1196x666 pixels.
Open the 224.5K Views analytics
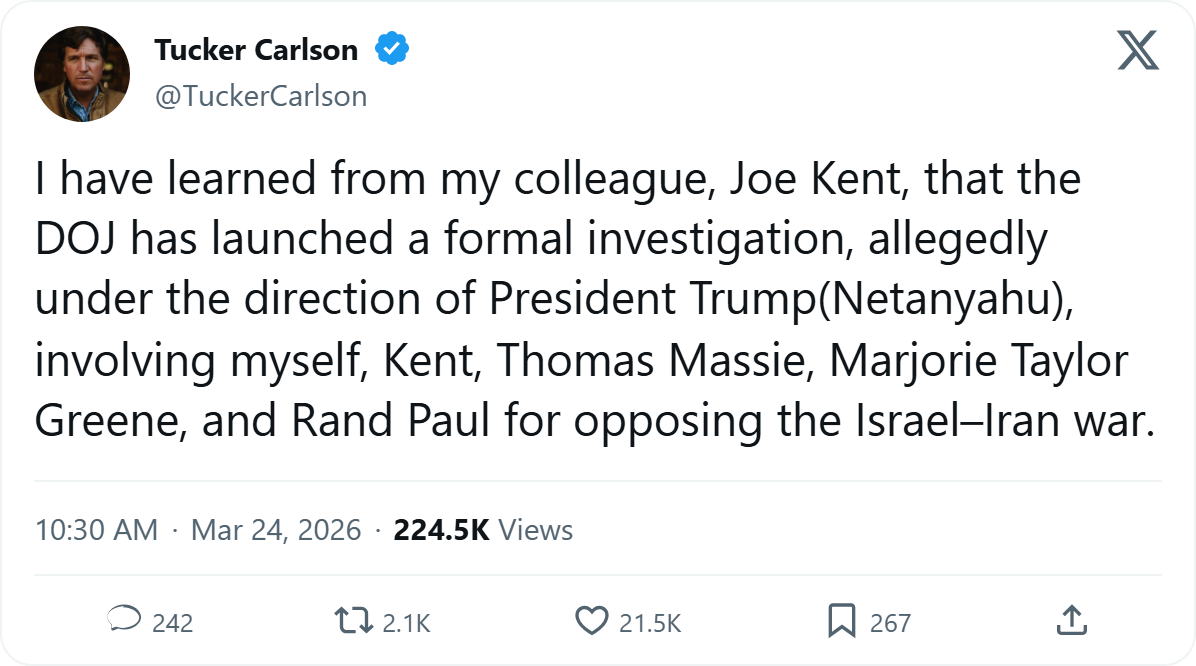pyautogui.click(x=483, y=530)
